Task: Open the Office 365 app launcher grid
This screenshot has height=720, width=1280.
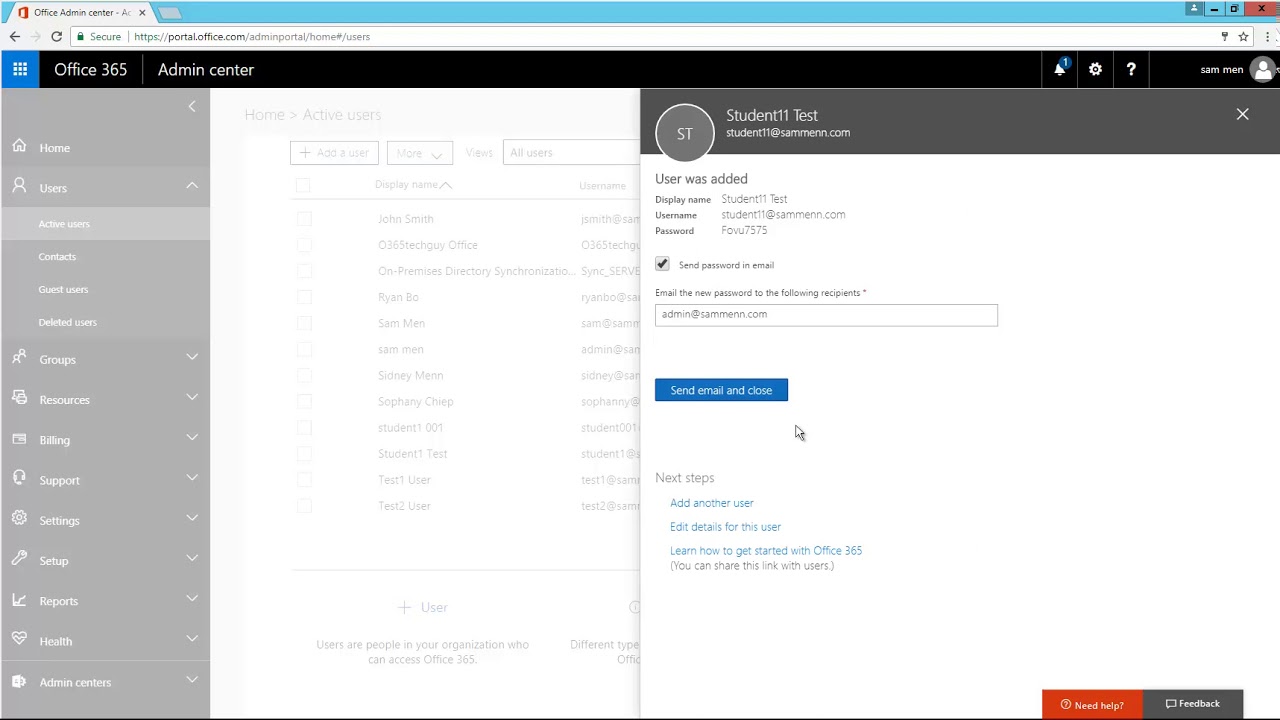Action: click(20, 69)
